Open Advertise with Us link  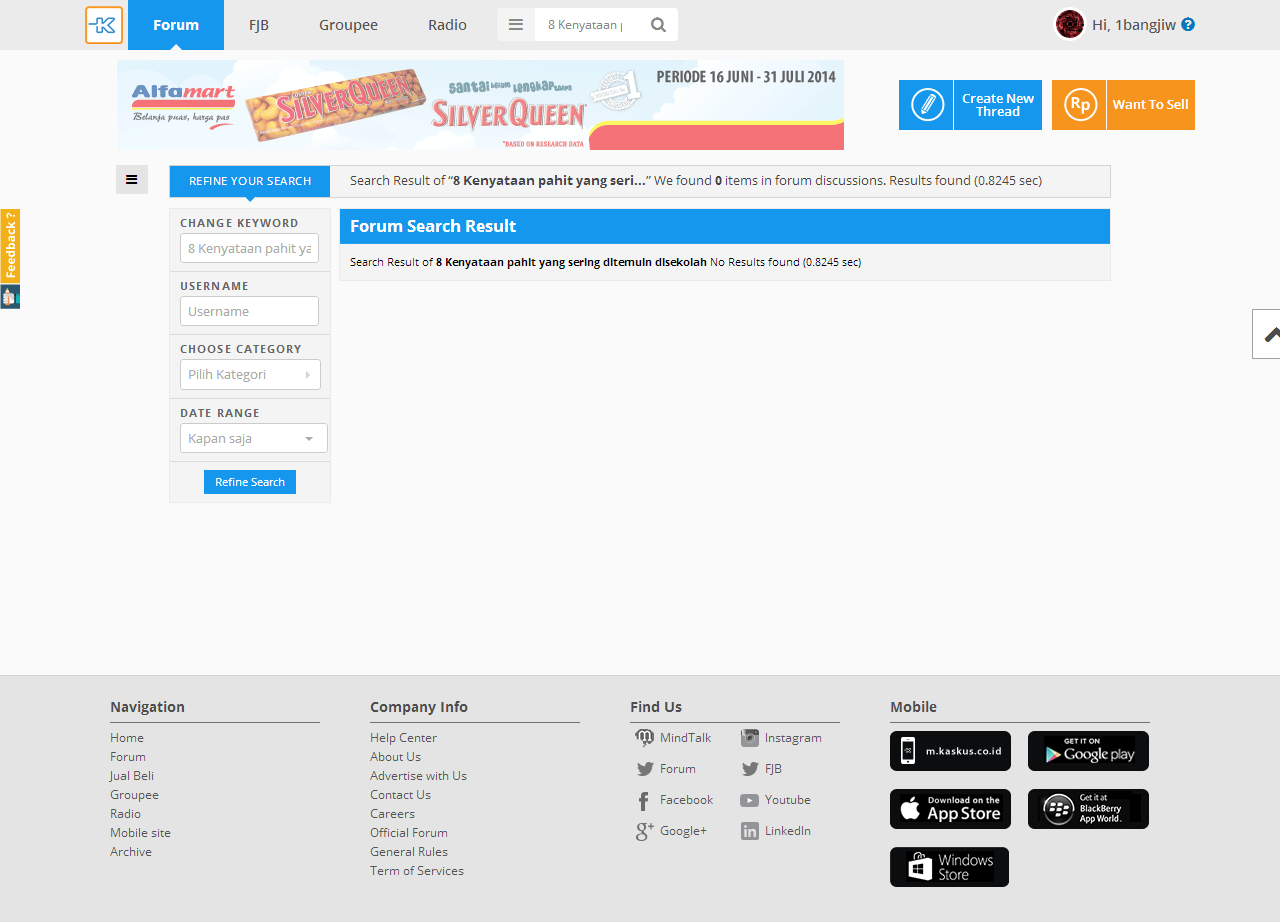pos(418,776)
